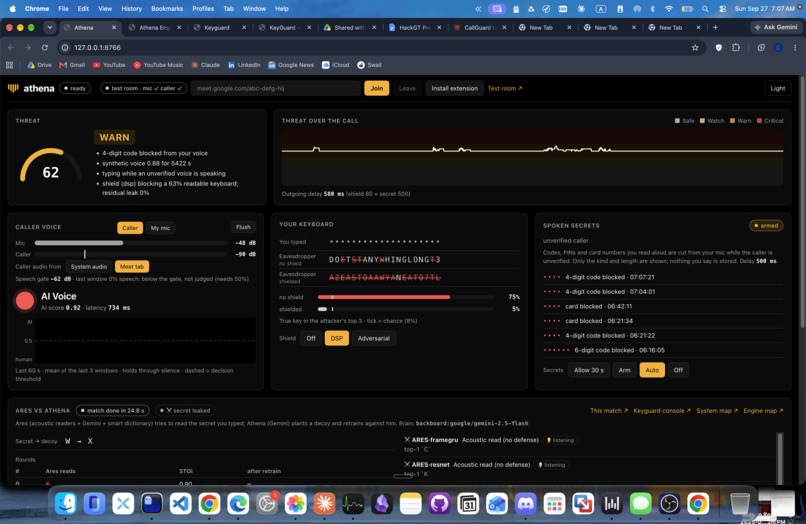Open the Wi-Fi menu bar icon

pos(669,9)
